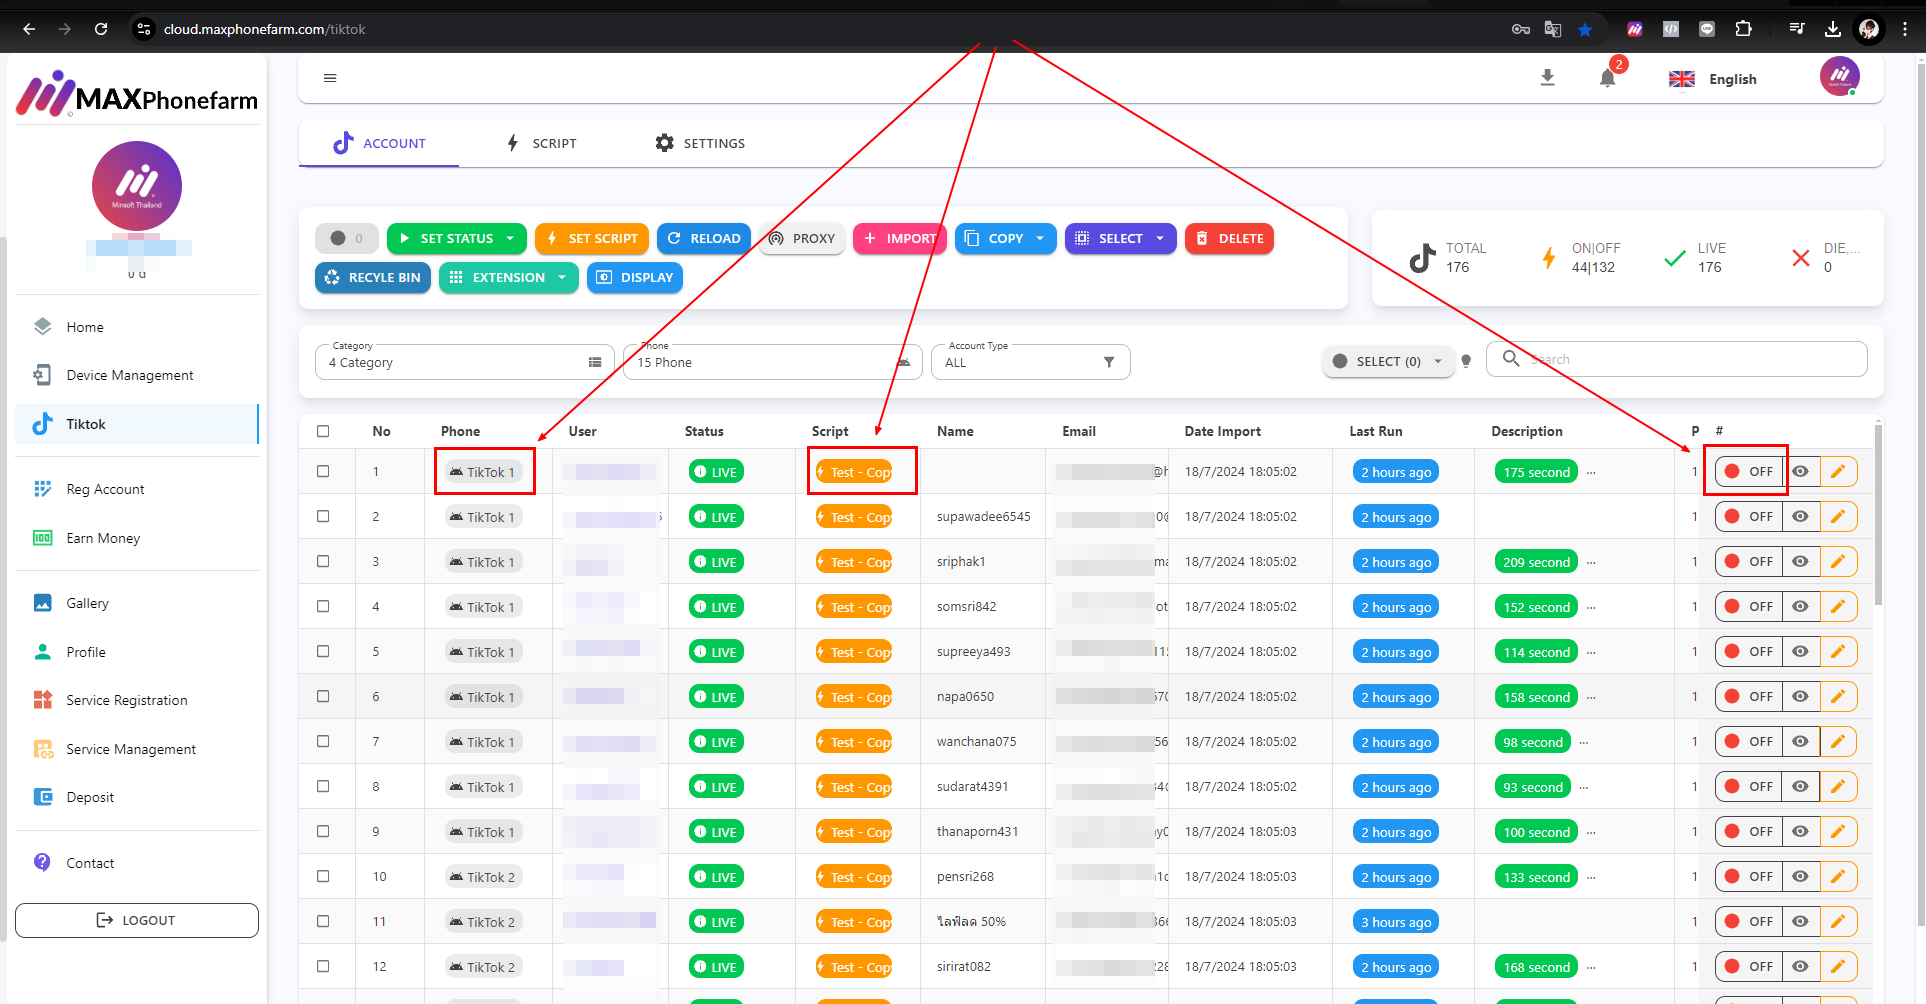This screenshot has height=1004, width=1926.
Task: Expand SET STATUS dropdown arrow
Action: (510, 238)
